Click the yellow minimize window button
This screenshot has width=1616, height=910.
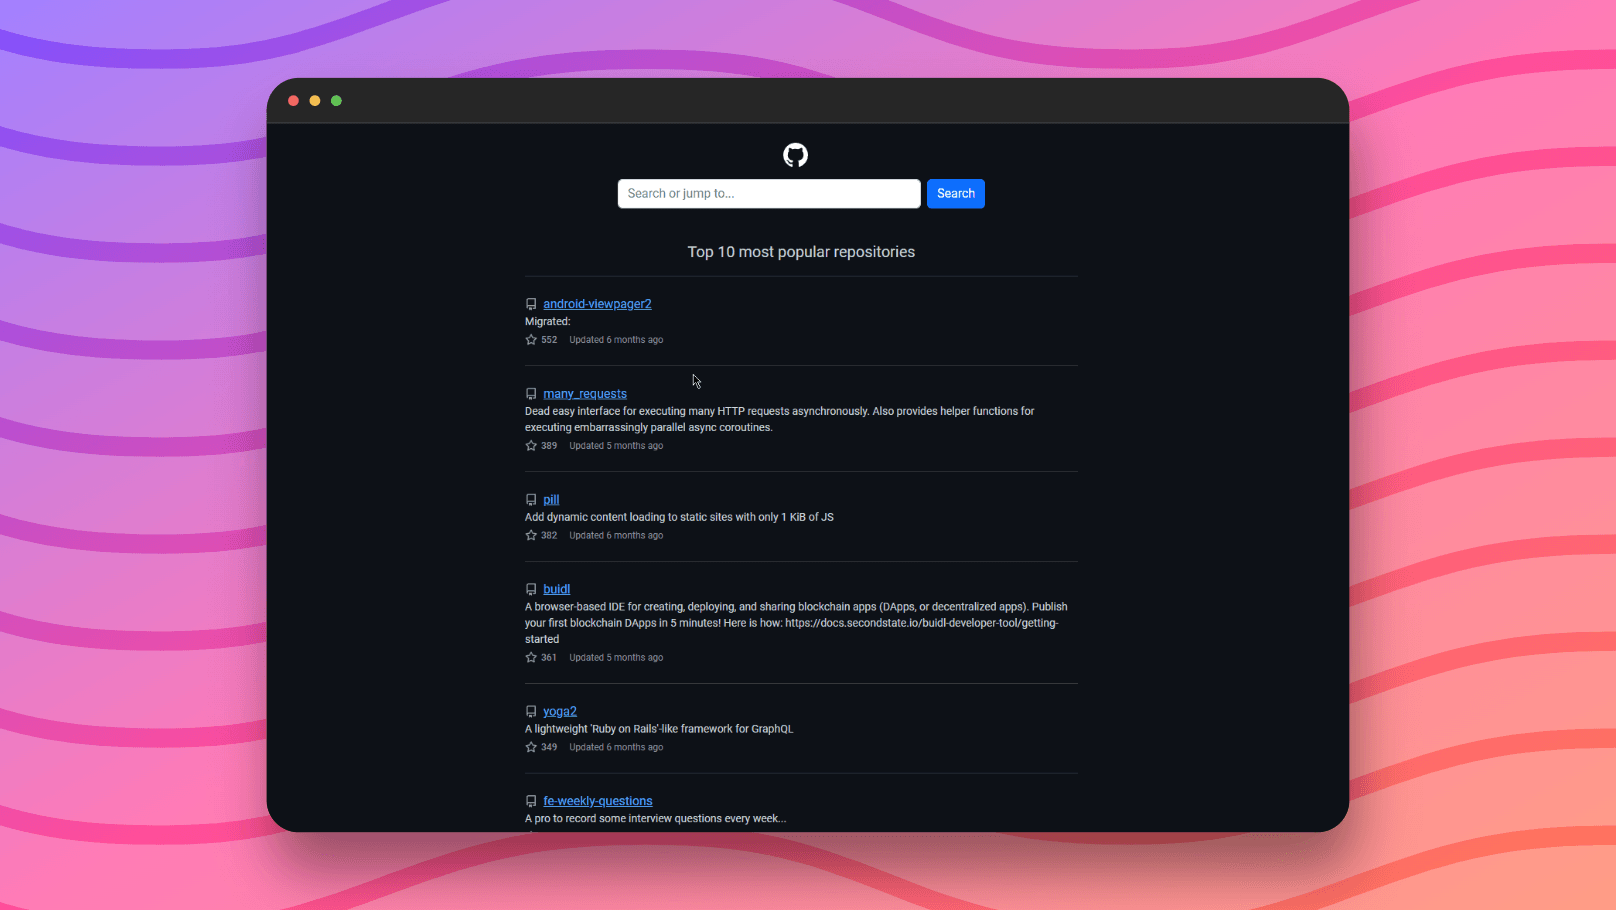[315, 101]
